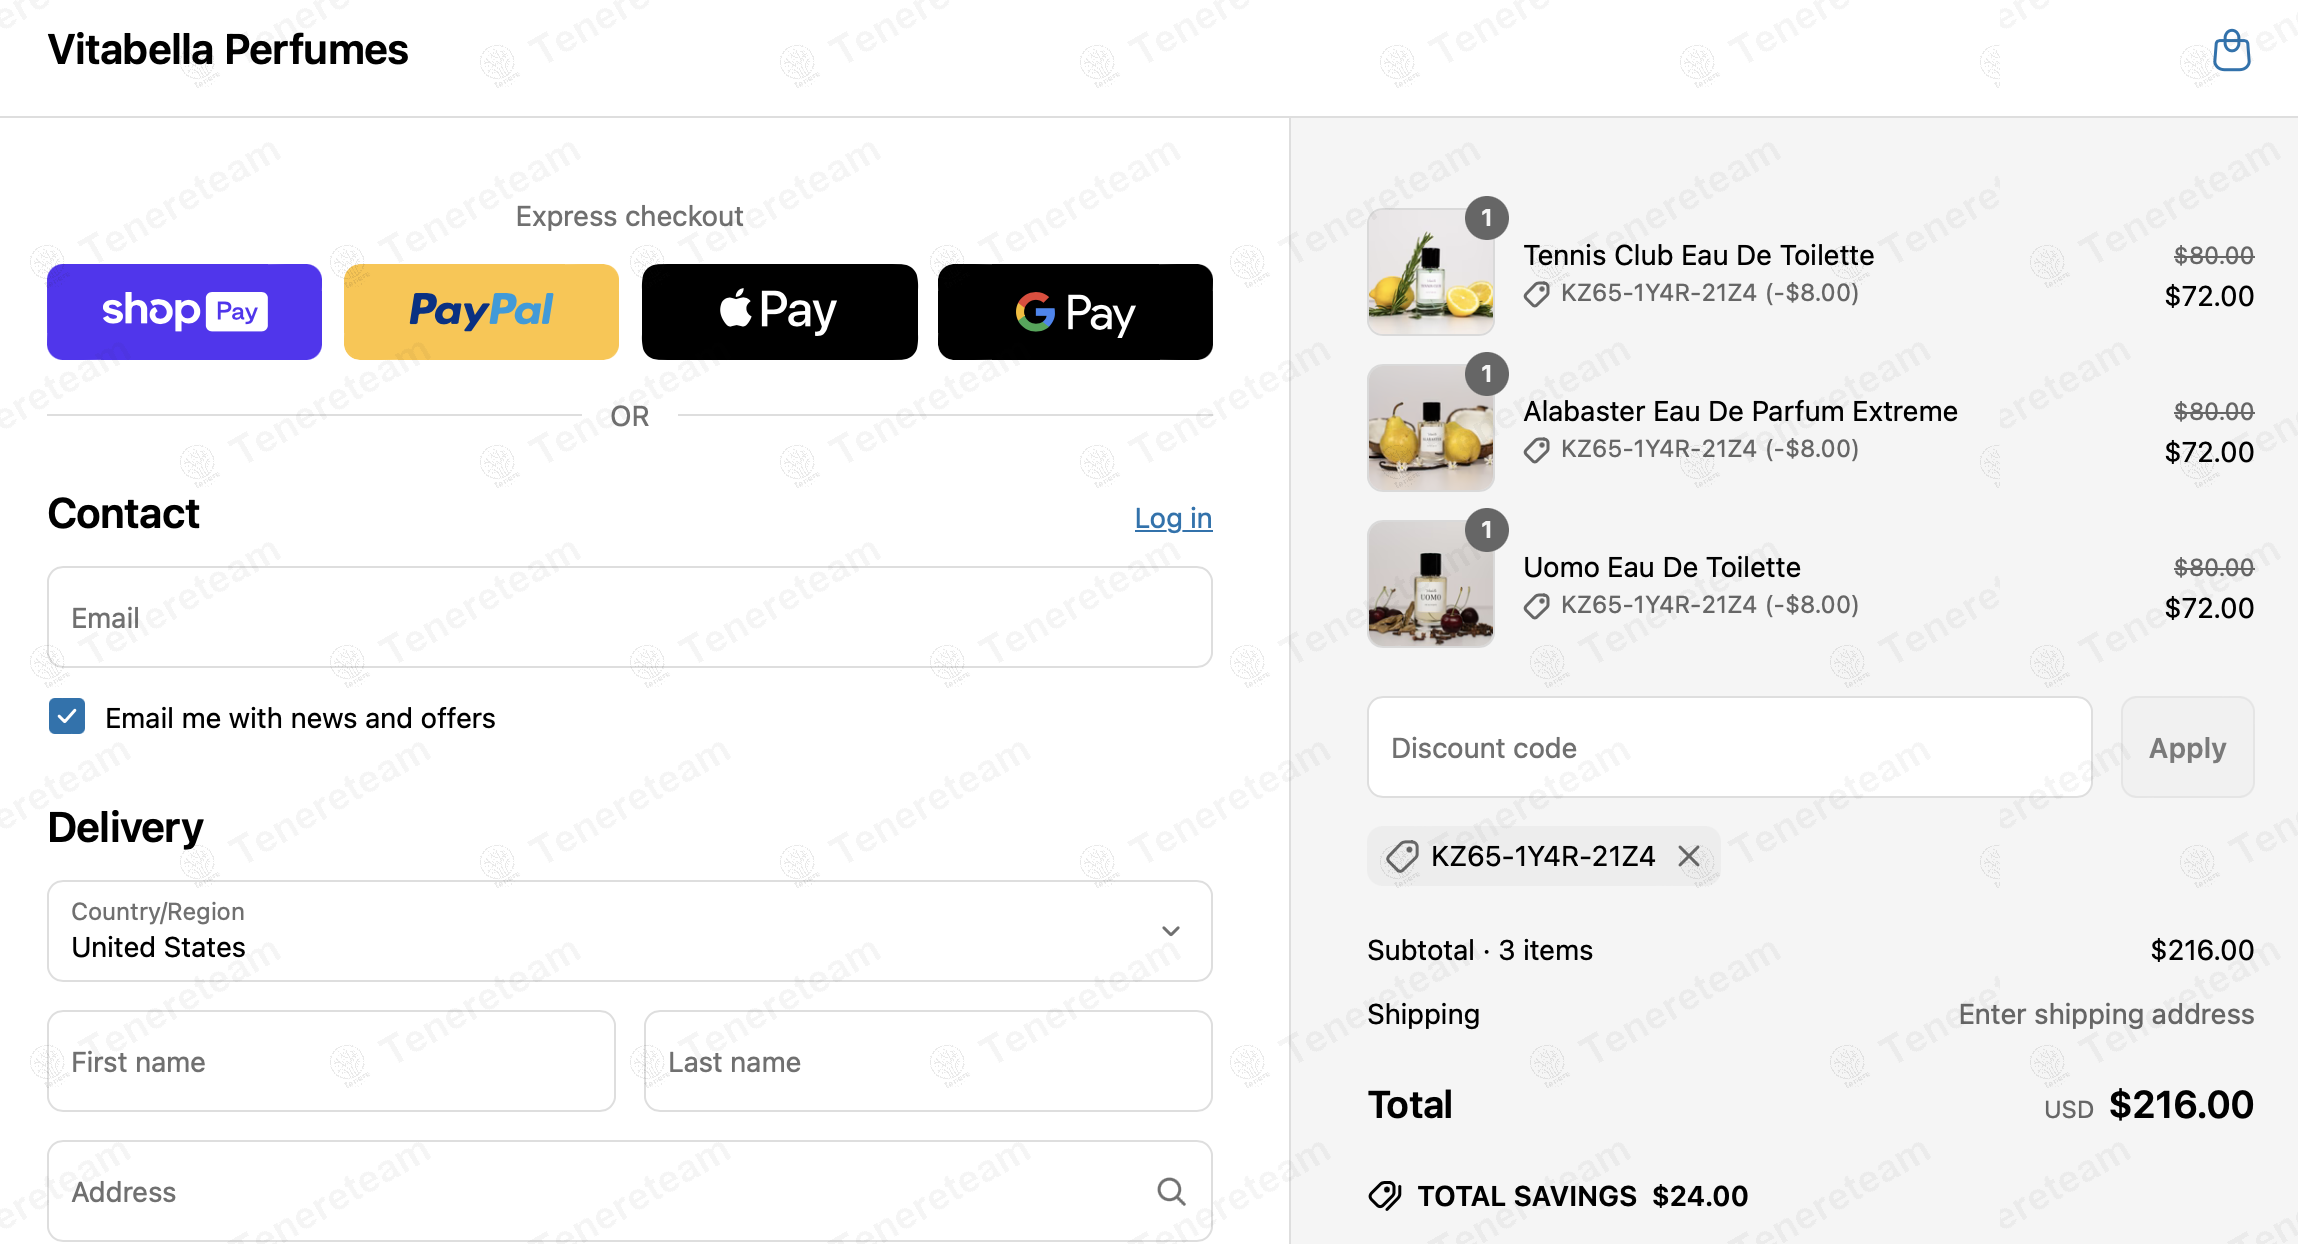The image size is (2298, 1244).
Task: Click the Last name field
Action: (928, 1061)
